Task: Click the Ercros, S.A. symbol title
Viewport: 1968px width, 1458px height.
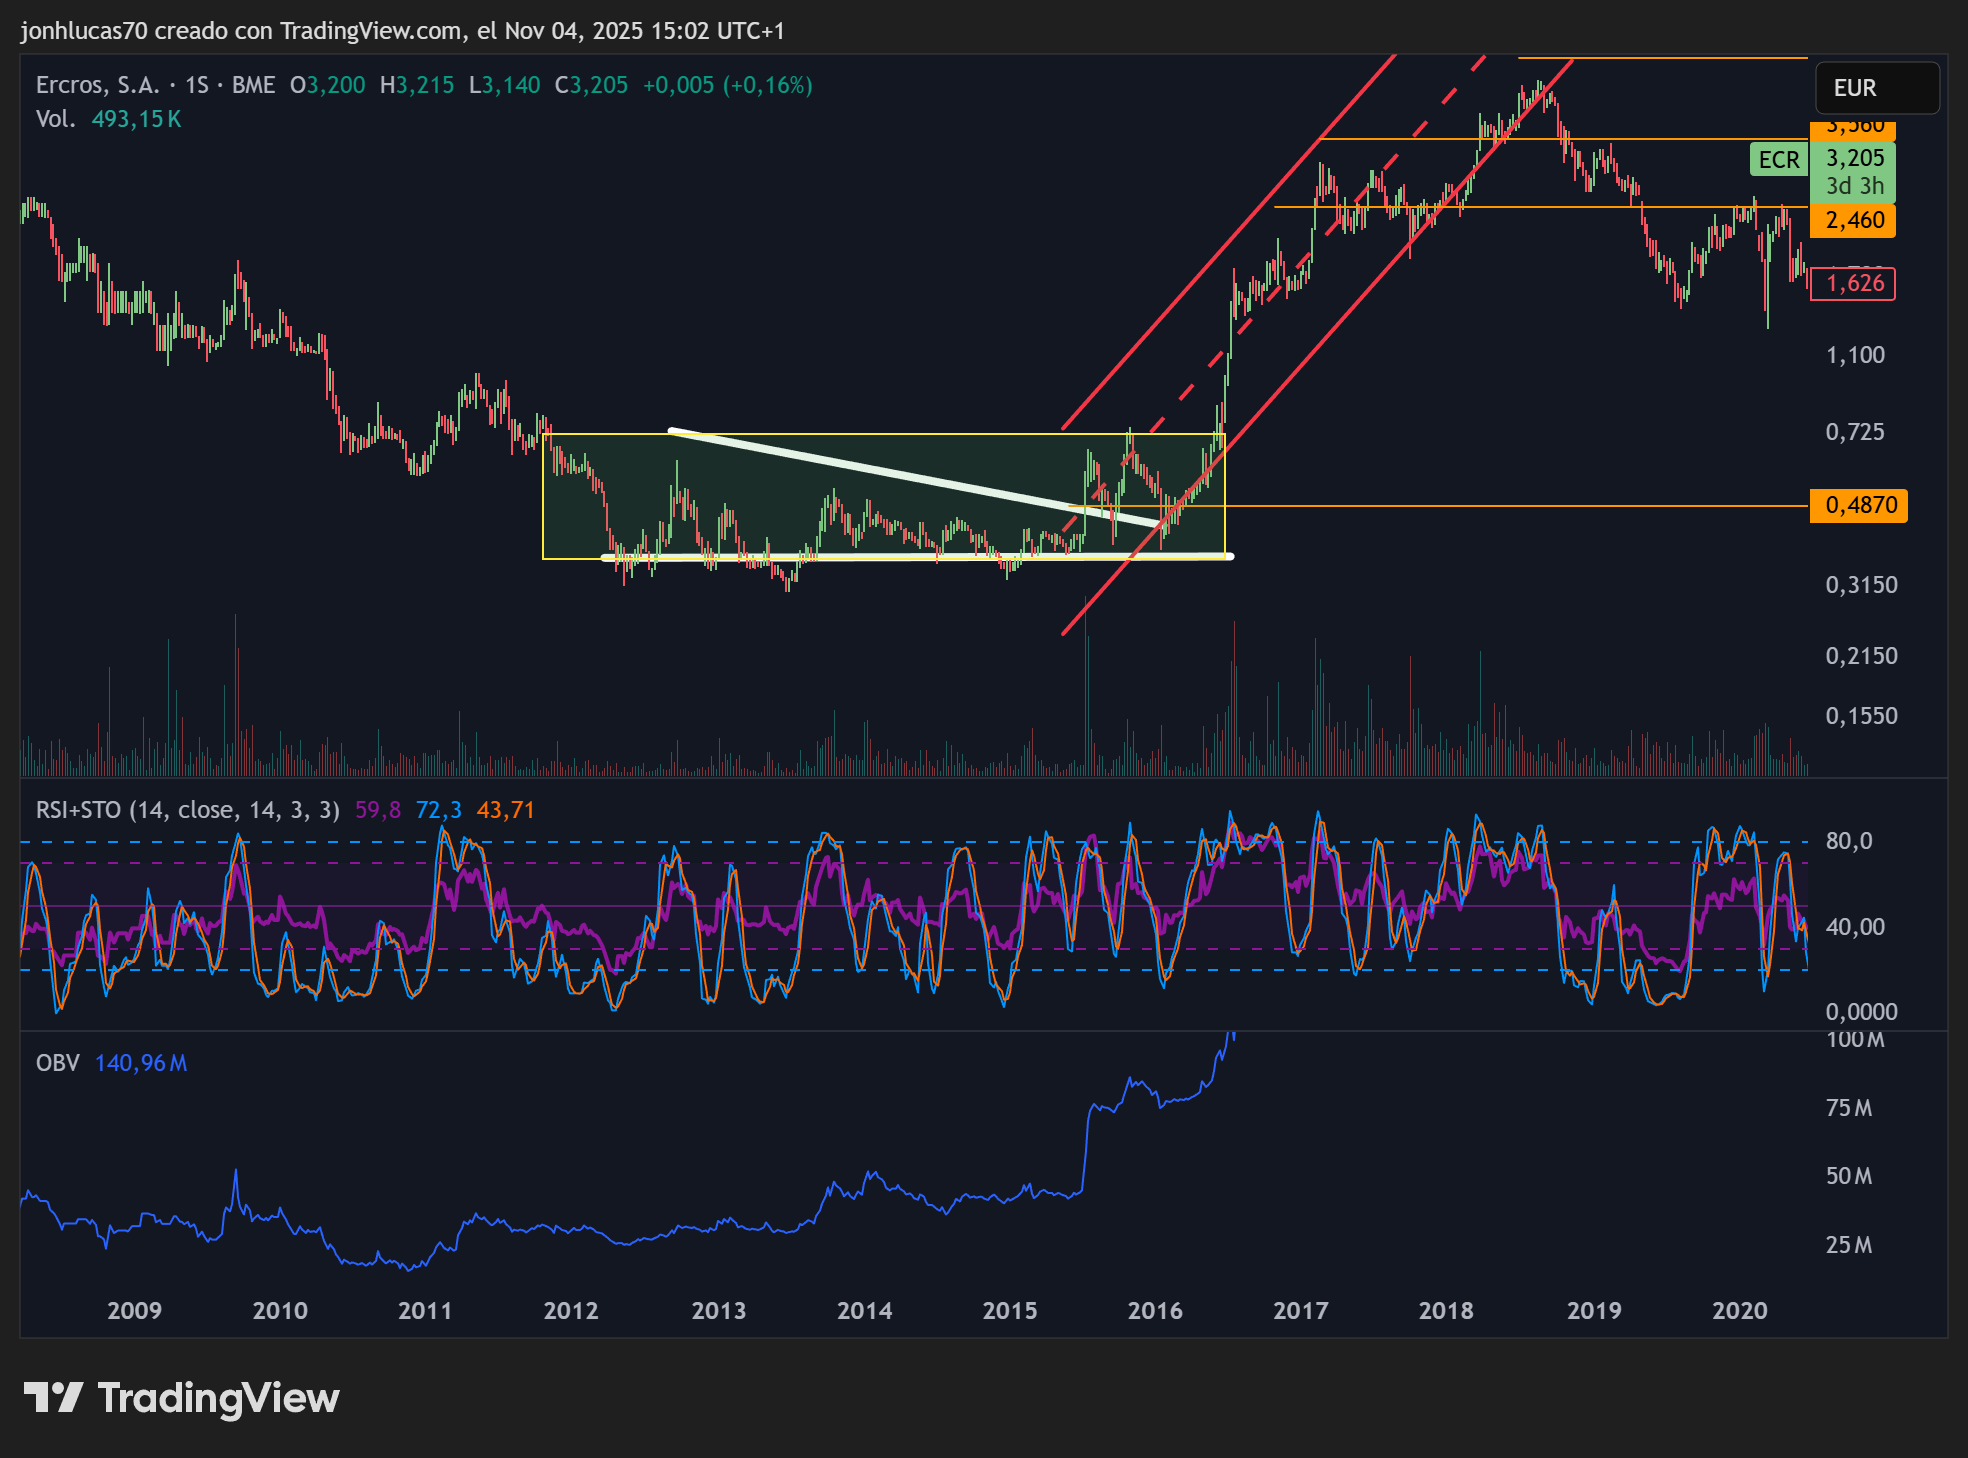Action: click(97, 85)
